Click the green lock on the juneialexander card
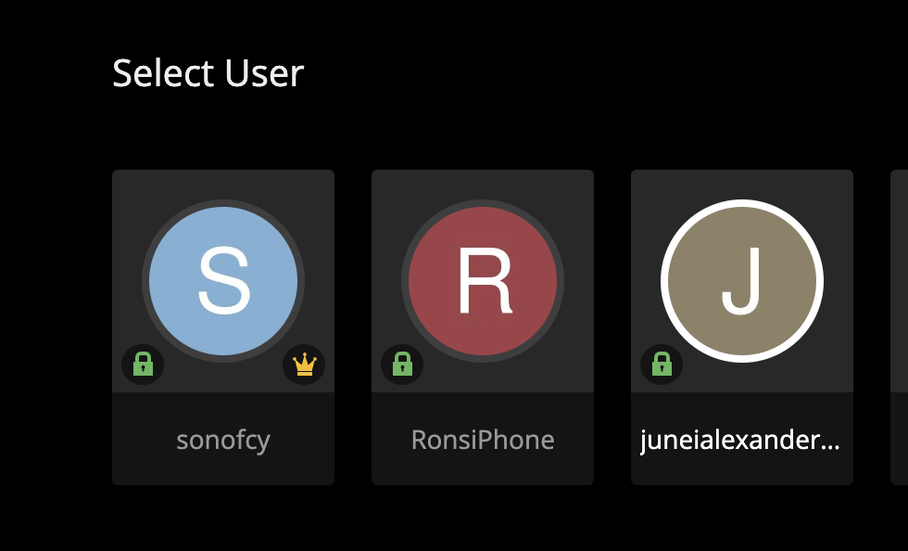Image resolution: width=908 pixels, height=551 pixels. [662, 364]
